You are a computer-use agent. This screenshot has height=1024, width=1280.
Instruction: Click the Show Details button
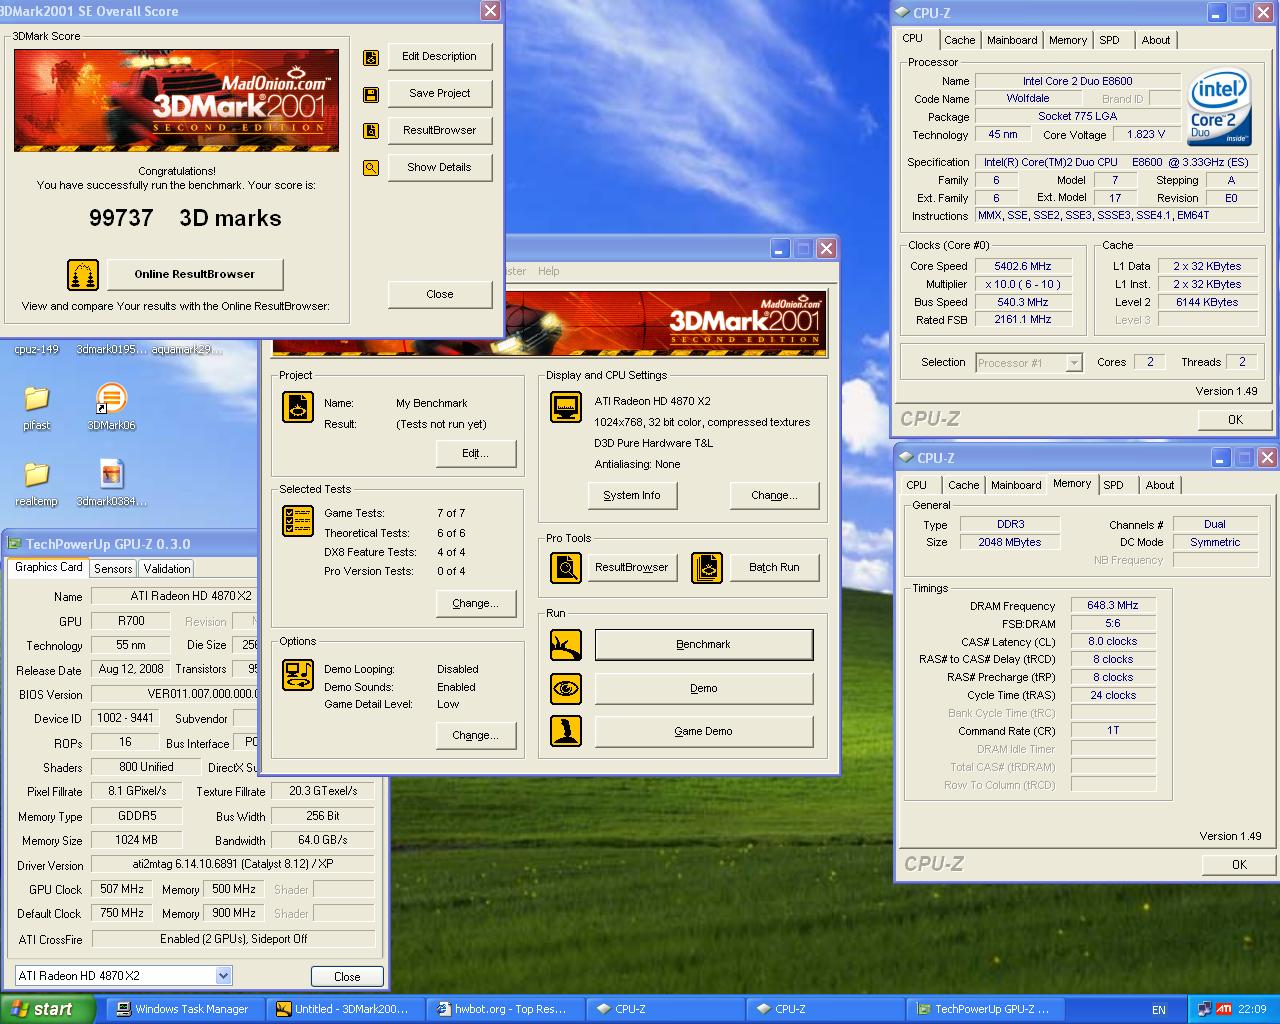(x=440, y=168)
